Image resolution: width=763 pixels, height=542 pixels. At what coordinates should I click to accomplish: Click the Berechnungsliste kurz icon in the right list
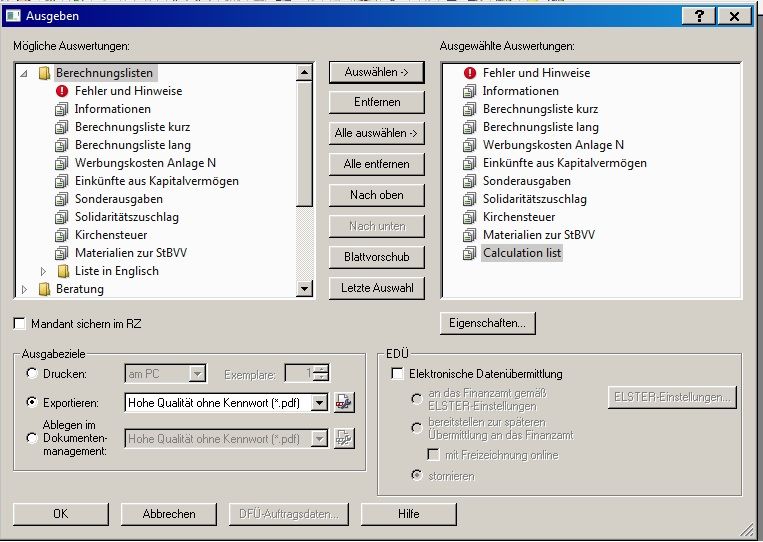tap(469, 109)
